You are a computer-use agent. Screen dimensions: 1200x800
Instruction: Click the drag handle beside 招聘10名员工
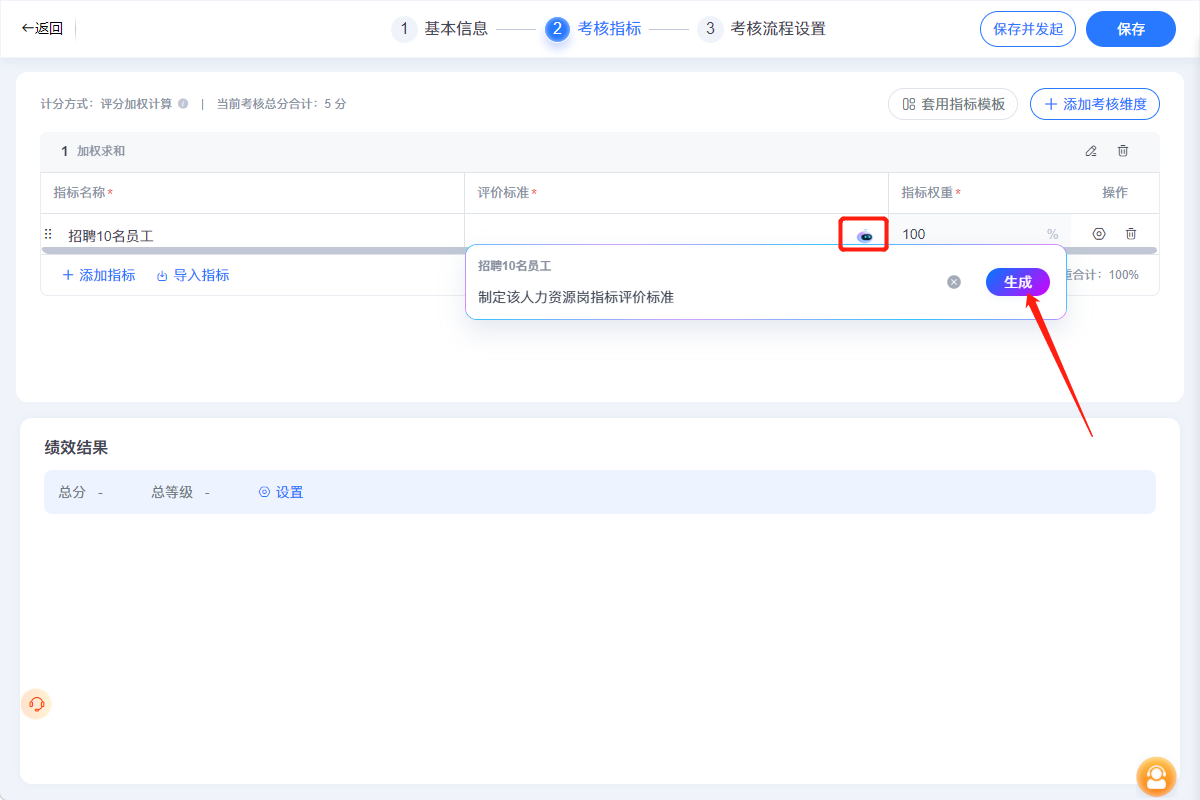tap(47, 233)
